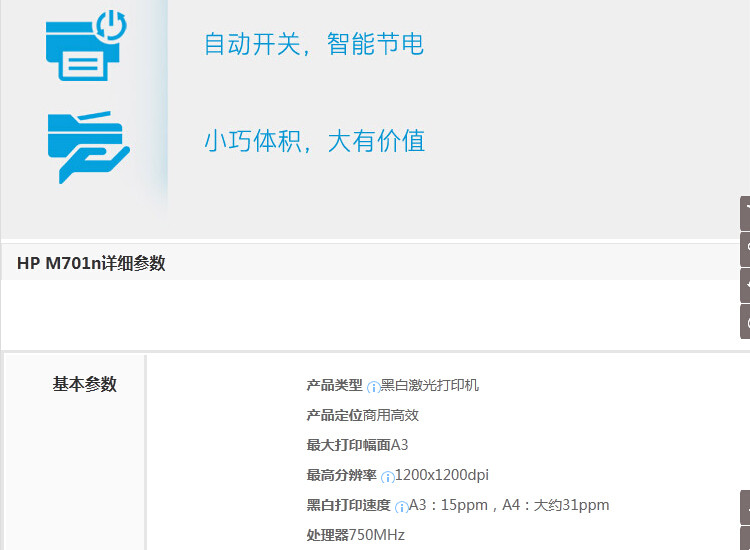
Task: Click the second floating sidebar button
Action: click(744, 249)
